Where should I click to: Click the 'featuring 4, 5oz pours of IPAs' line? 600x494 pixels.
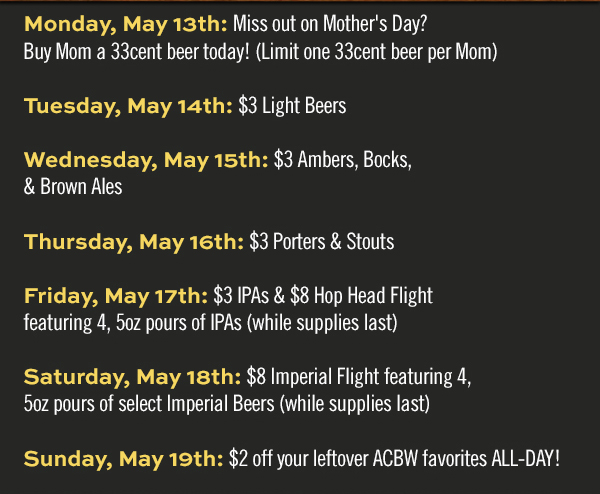pyautogui.click(x=133, y=323)
